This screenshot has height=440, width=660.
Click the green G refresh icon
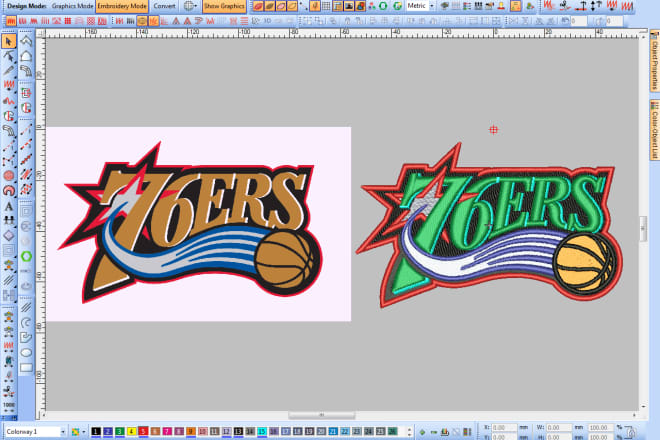(397, 6)
